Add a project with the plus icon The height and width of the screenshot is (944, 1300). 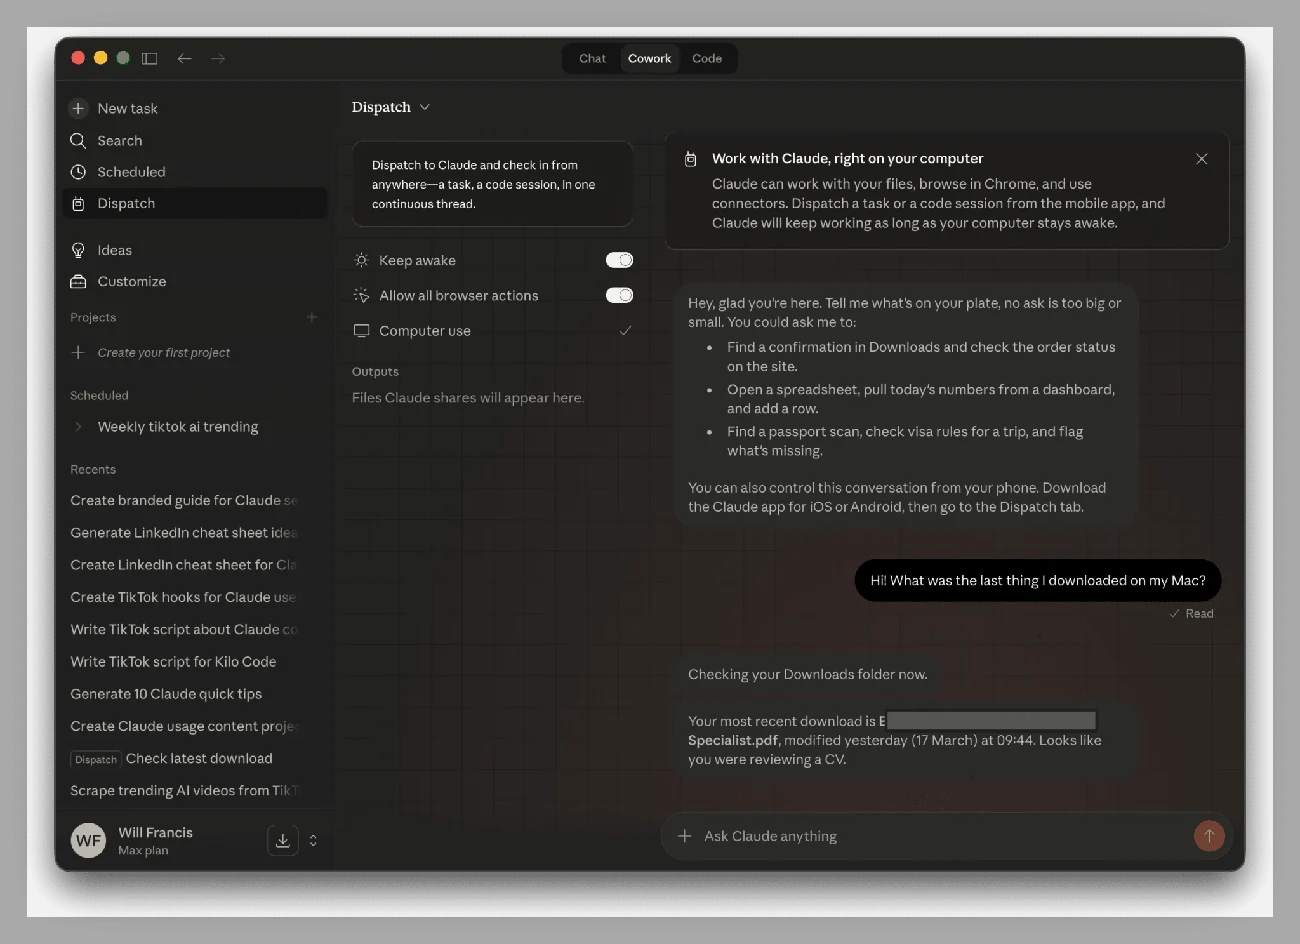tap(312, 317)
